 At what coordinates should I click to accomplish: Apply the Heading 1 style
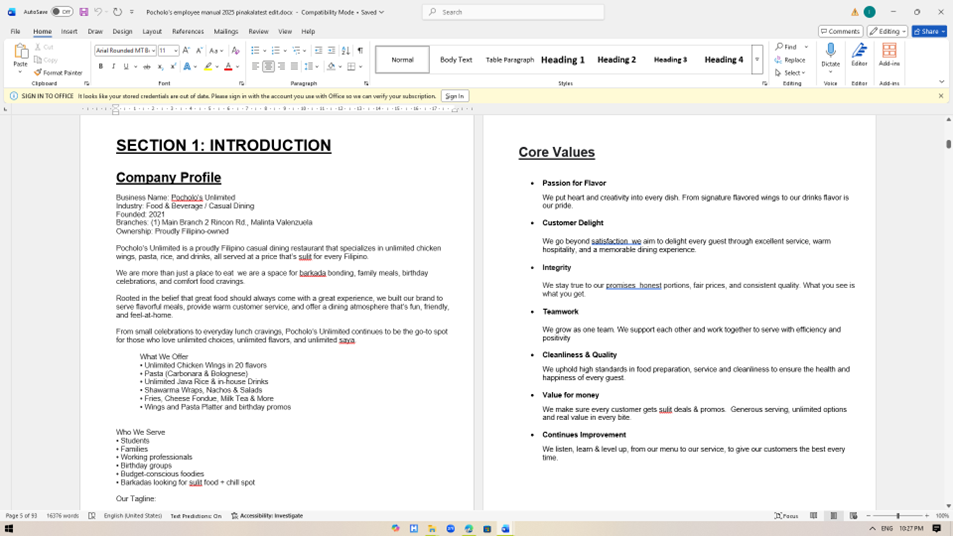(563, 60)
